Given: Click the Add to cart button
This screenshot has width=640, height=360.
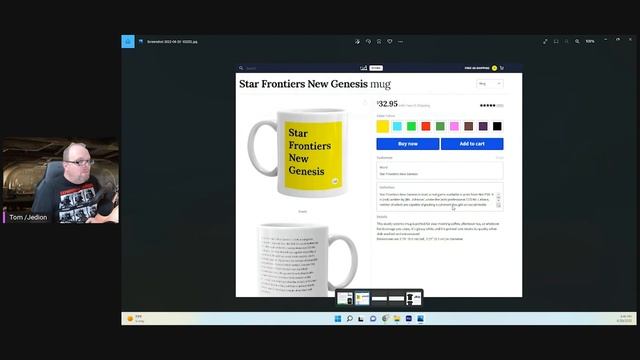Looking at the screenshot, I should (472, 144).
